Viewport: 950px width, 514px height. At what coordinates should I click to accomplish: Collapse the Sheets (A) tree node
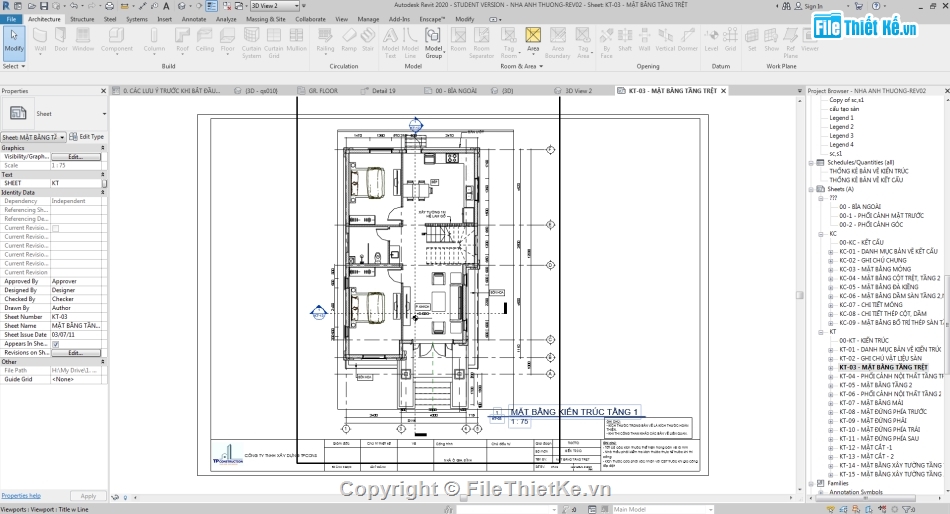click(811, 189)
